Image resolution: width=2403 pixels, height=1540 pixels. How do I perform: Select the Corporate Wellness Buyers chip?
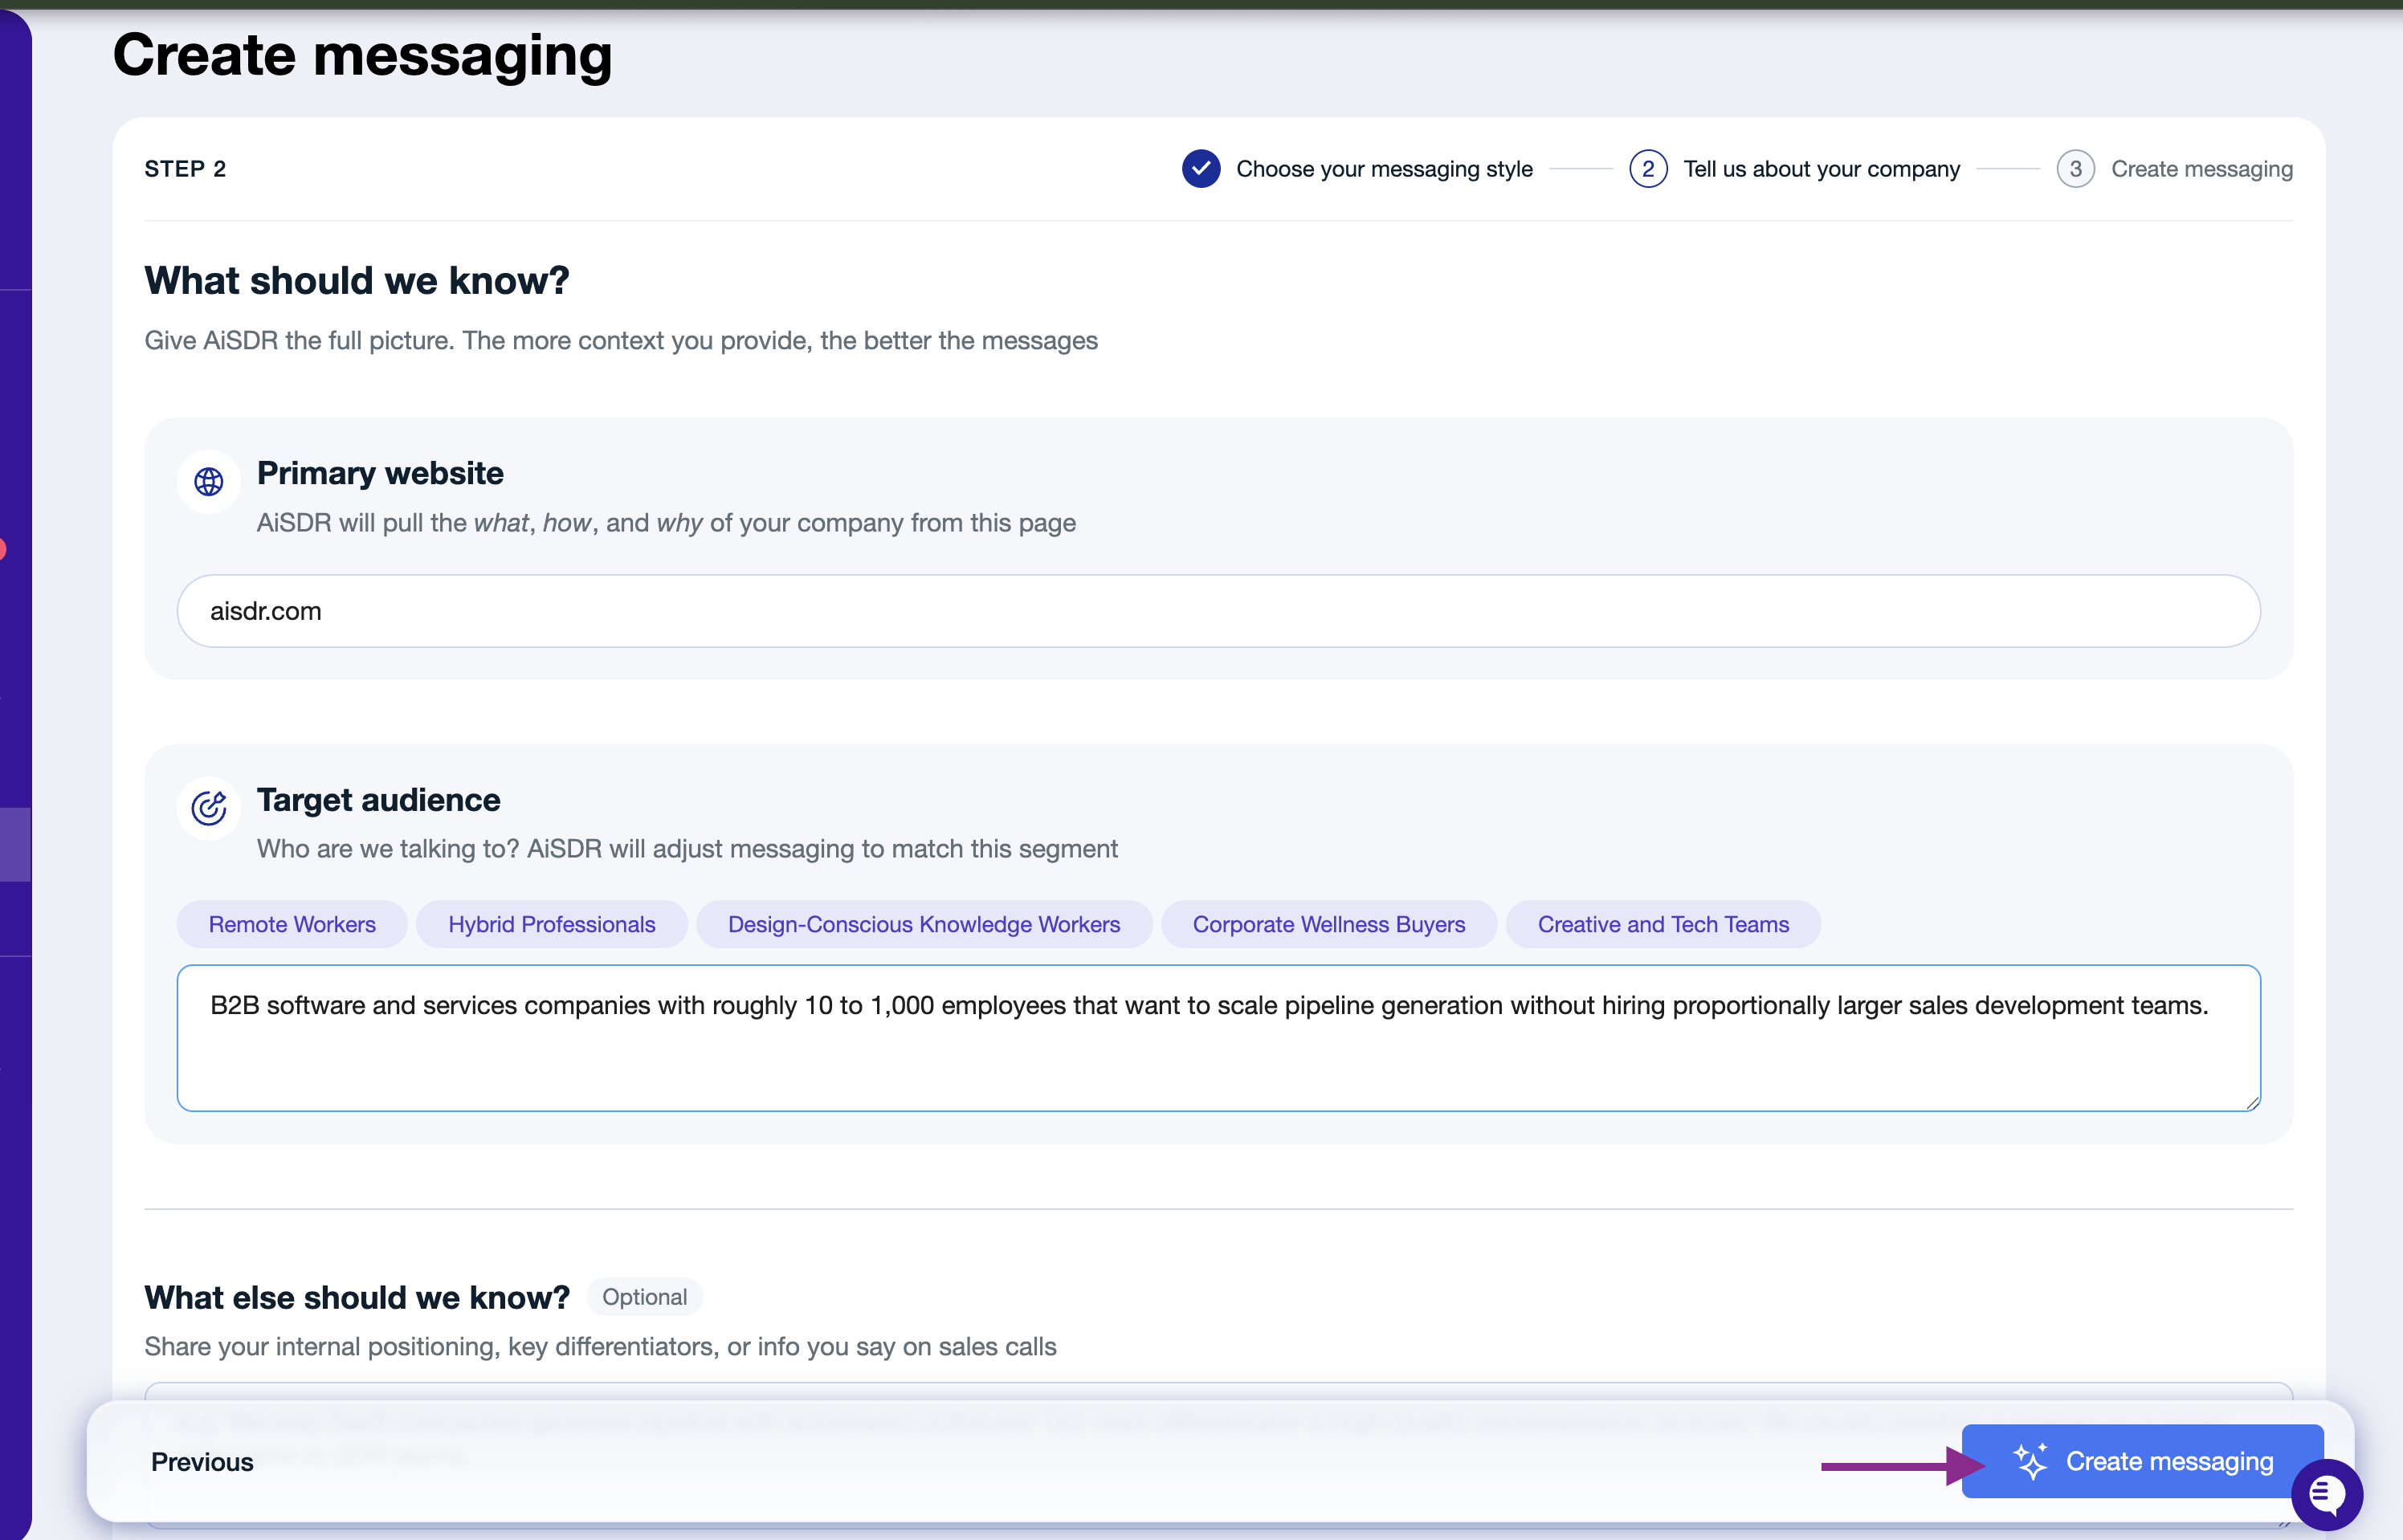(1328, 924)
